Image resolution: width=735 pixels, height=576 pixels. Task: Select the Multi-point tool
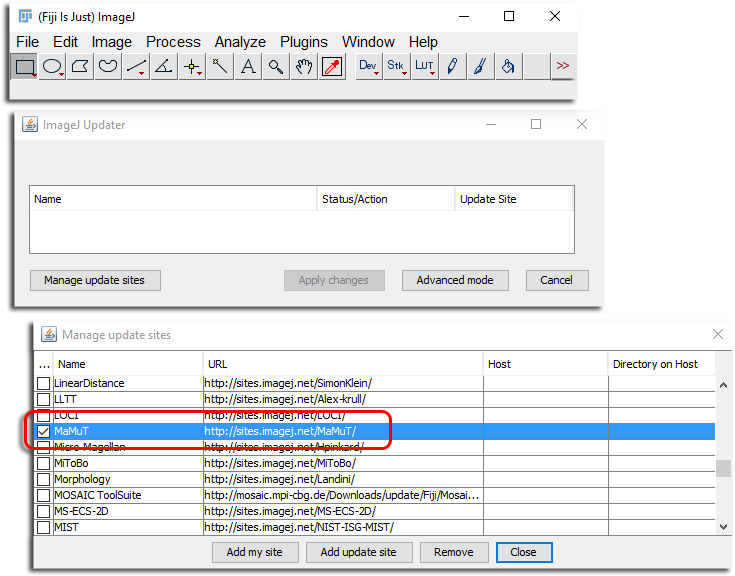192,67
